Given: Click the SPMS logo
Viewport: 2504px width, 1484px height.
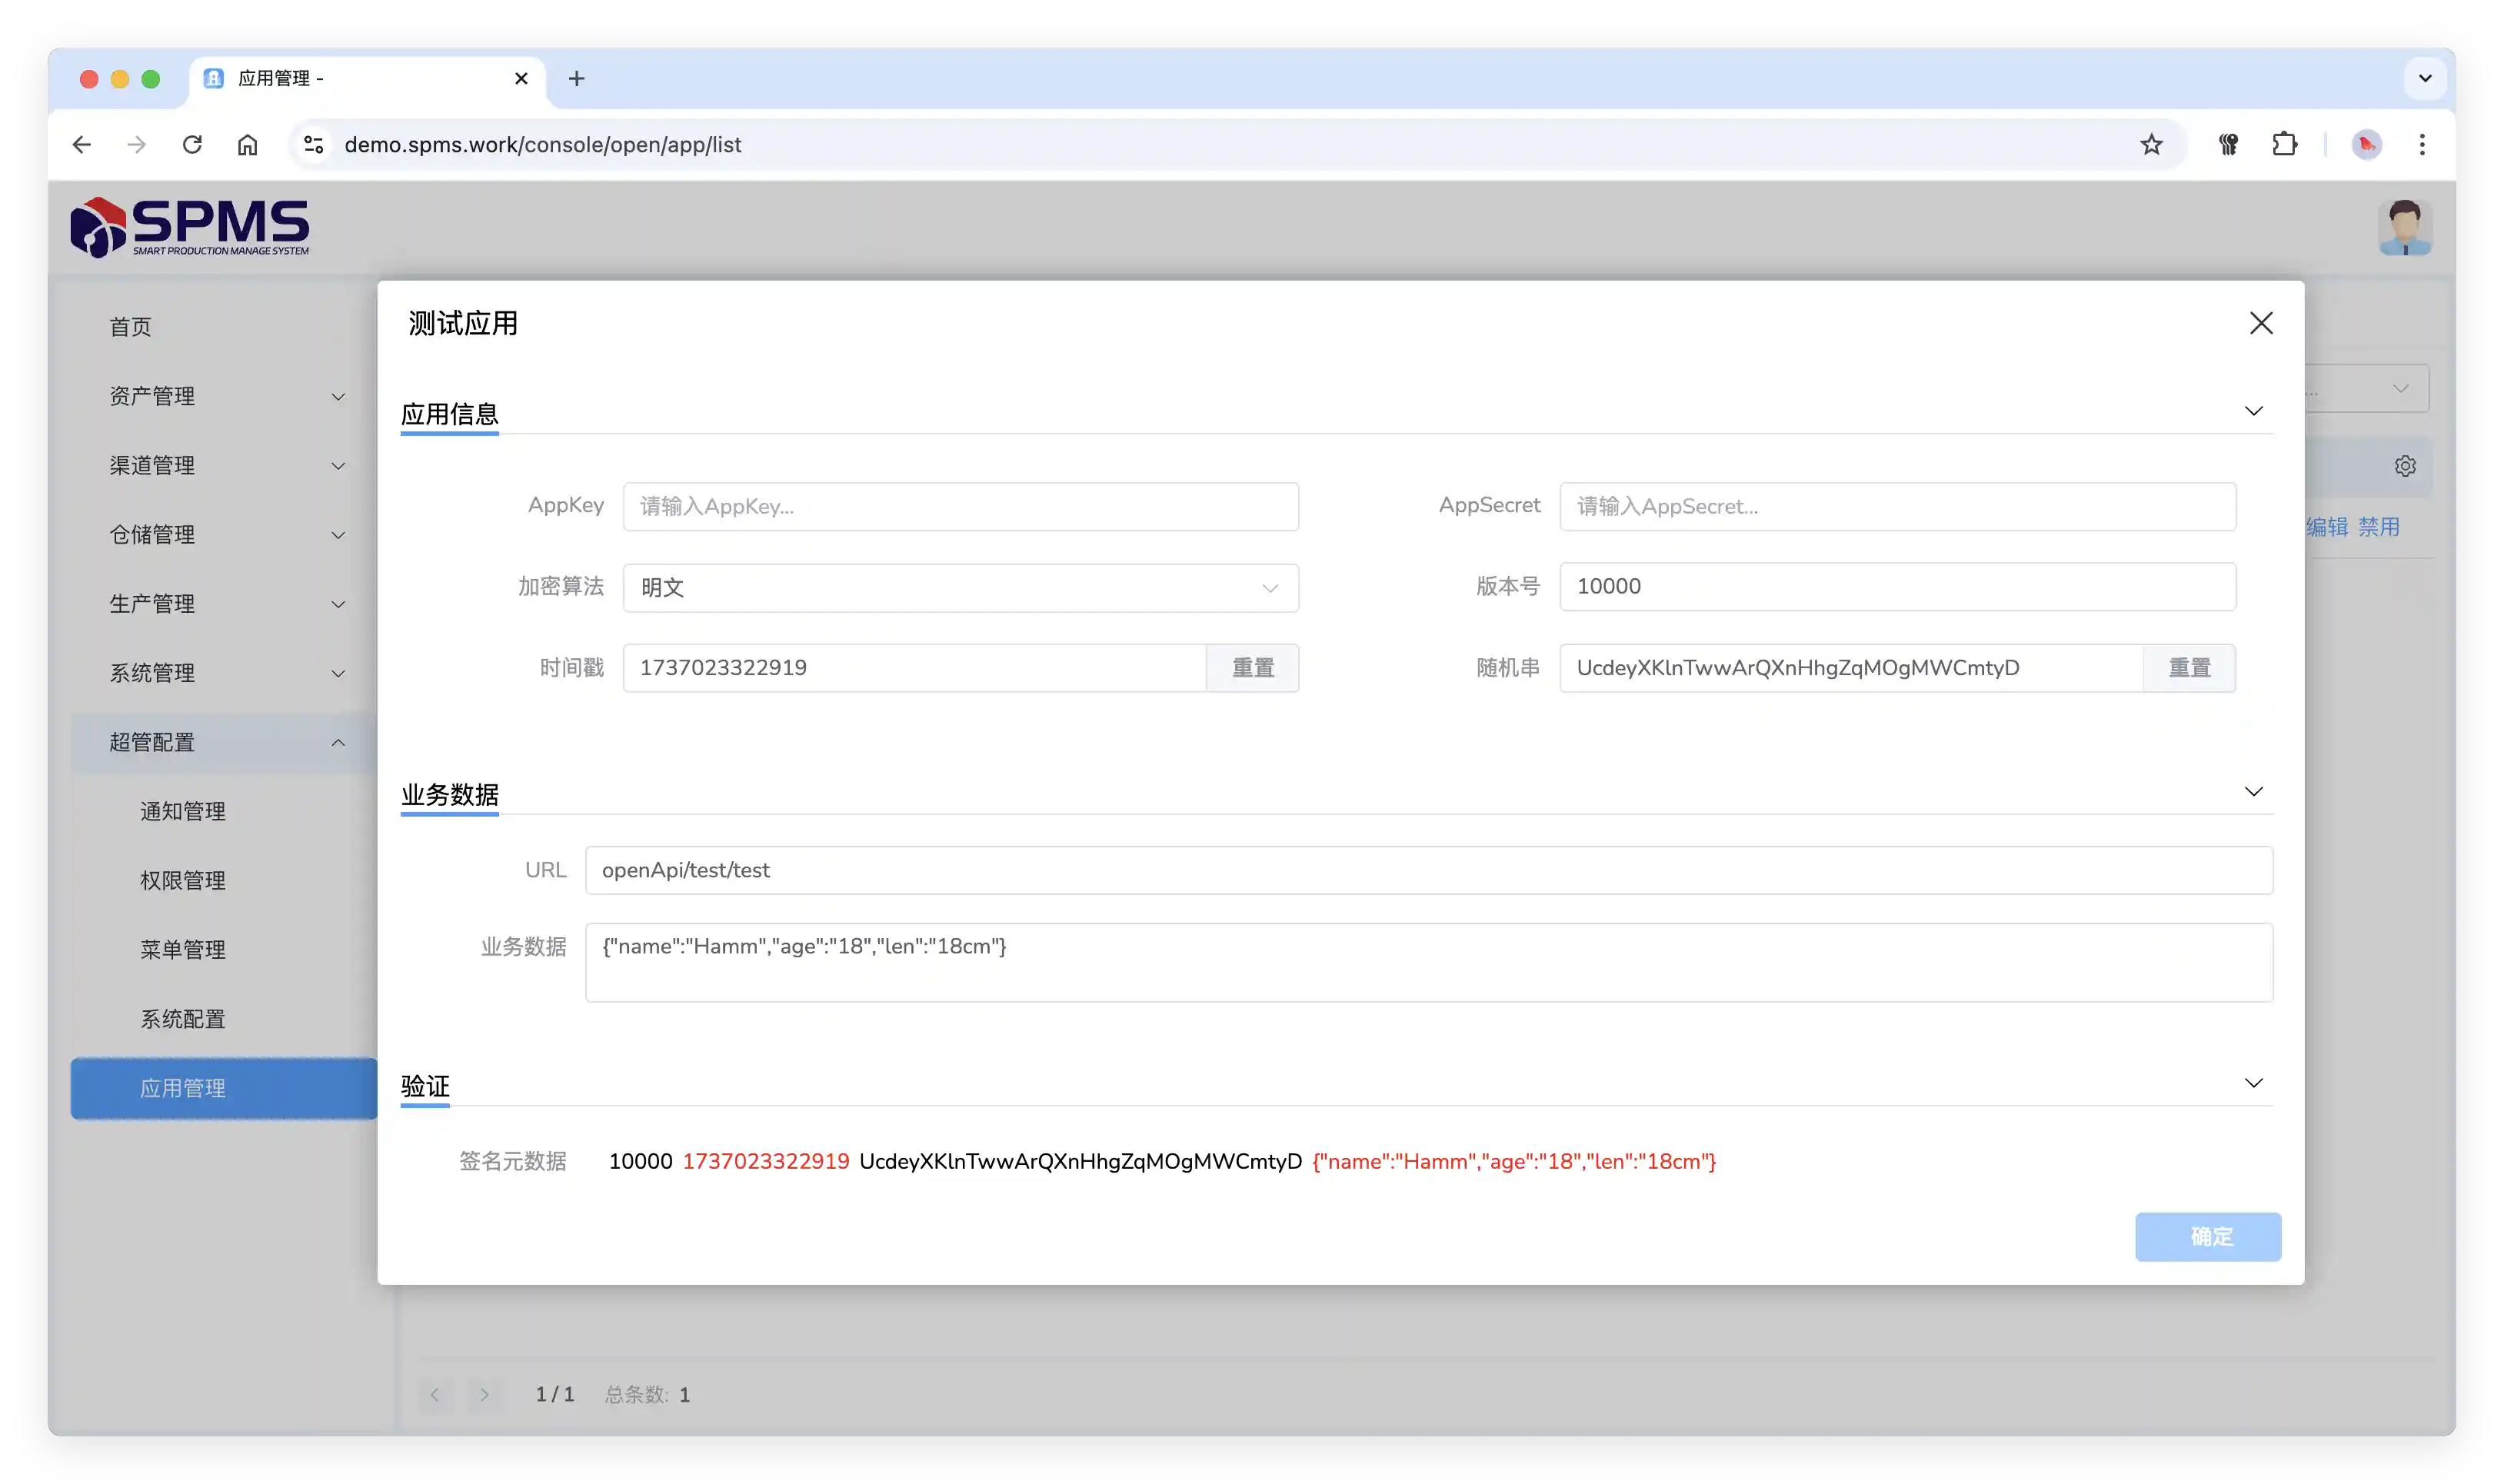Looking at the screenshot, I should [190, 227].
